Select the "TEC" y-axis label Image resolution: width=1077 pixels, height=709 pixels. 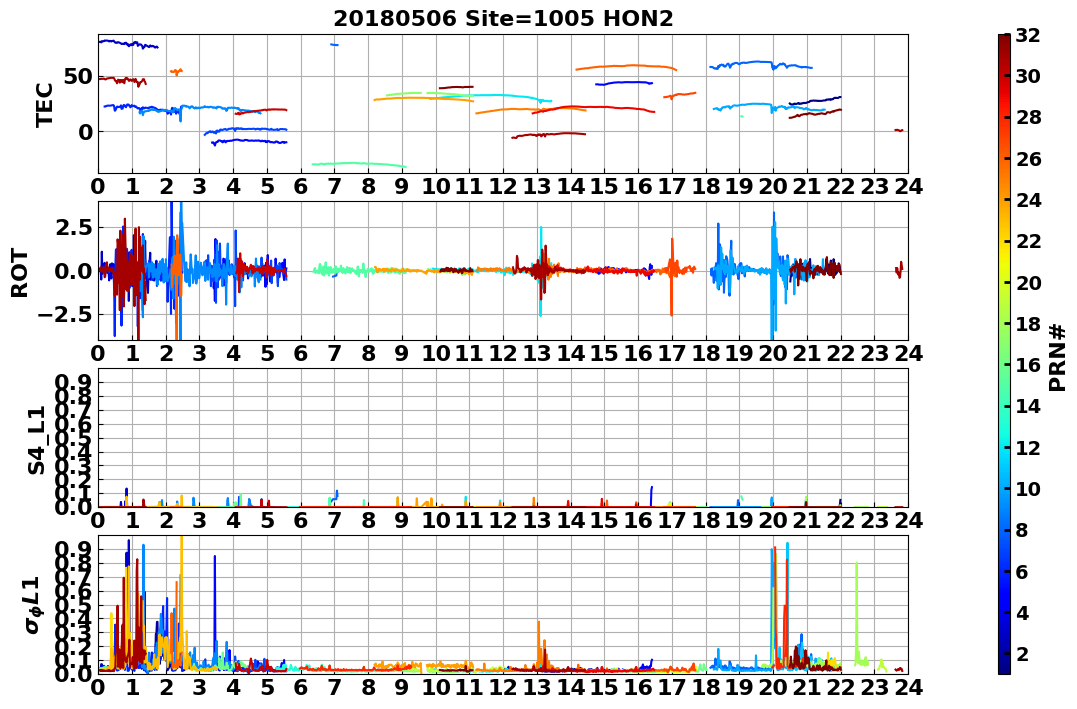click(x=45, y=104)
